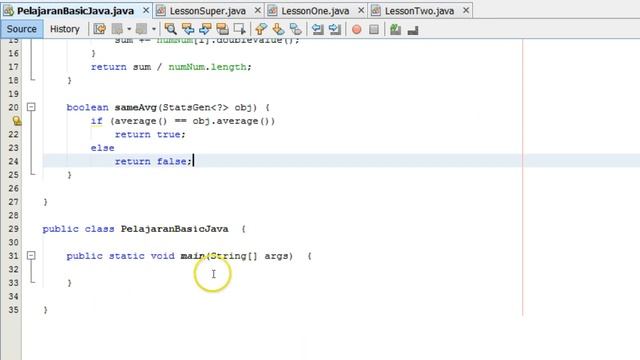
Task: Switch to the PelajaranBasicJava.java tab
Action: (76, 11)
